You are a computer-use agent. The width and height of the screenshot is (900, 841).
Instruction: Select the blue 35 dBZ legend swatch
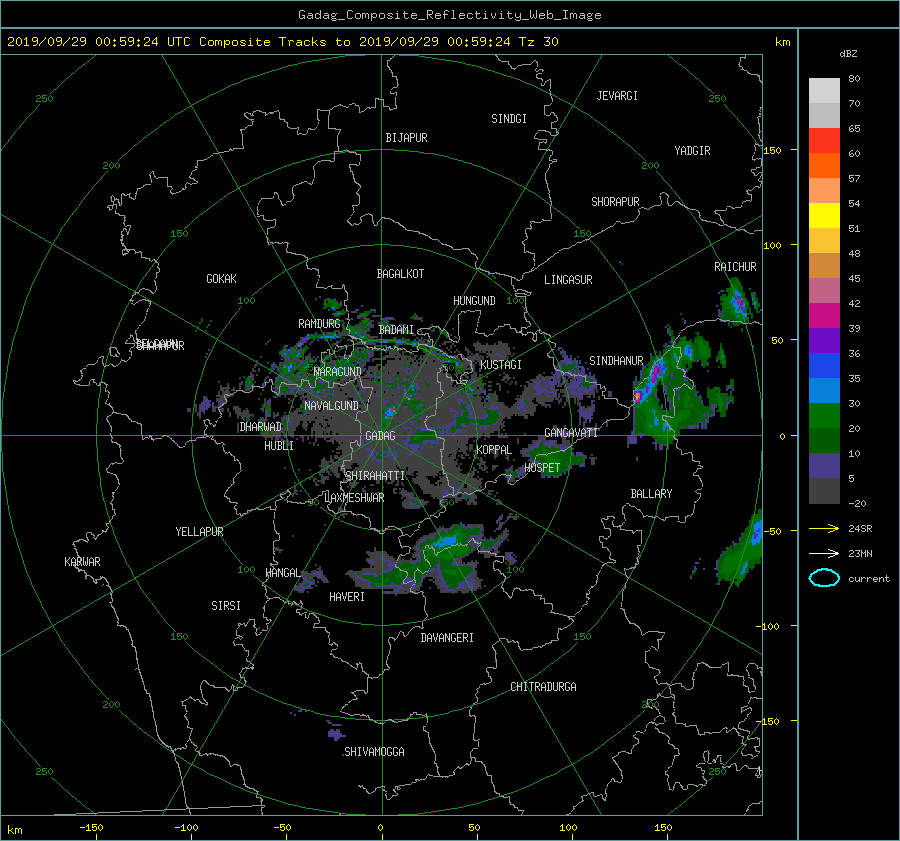(x=824, y=365)
